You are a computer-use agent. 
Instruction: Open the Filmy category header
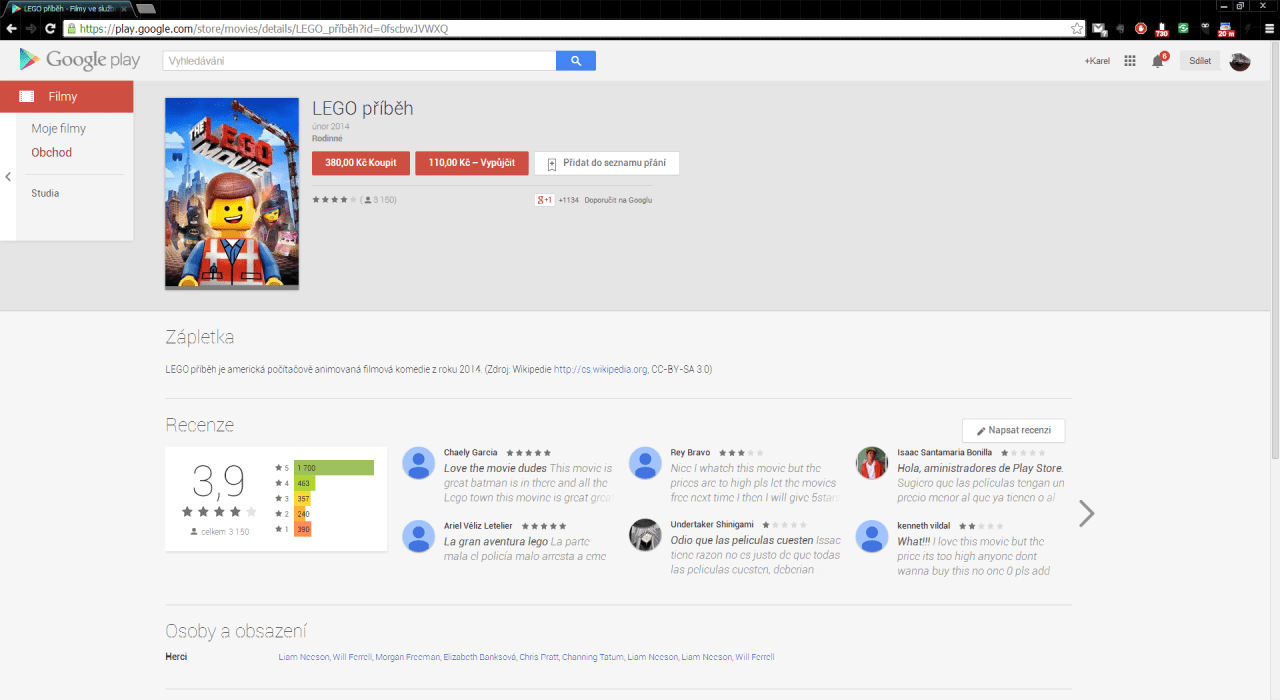(66, 96)
